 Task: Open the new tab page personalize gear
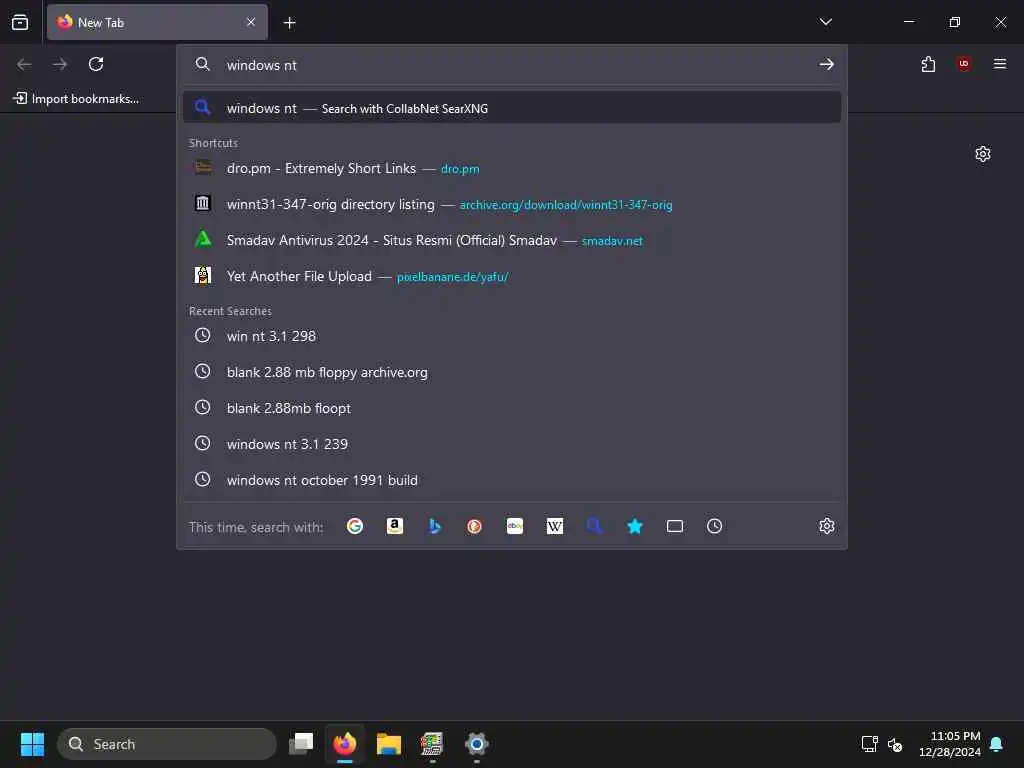pyautogui.click(x=983, y=154)
